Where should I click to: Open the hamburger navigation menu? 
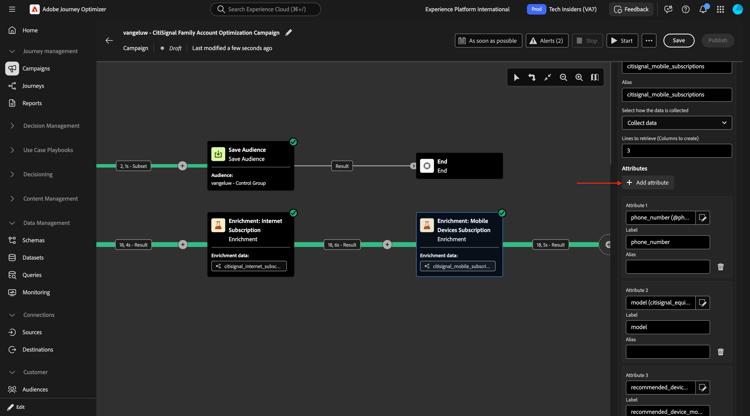(12, 9)
